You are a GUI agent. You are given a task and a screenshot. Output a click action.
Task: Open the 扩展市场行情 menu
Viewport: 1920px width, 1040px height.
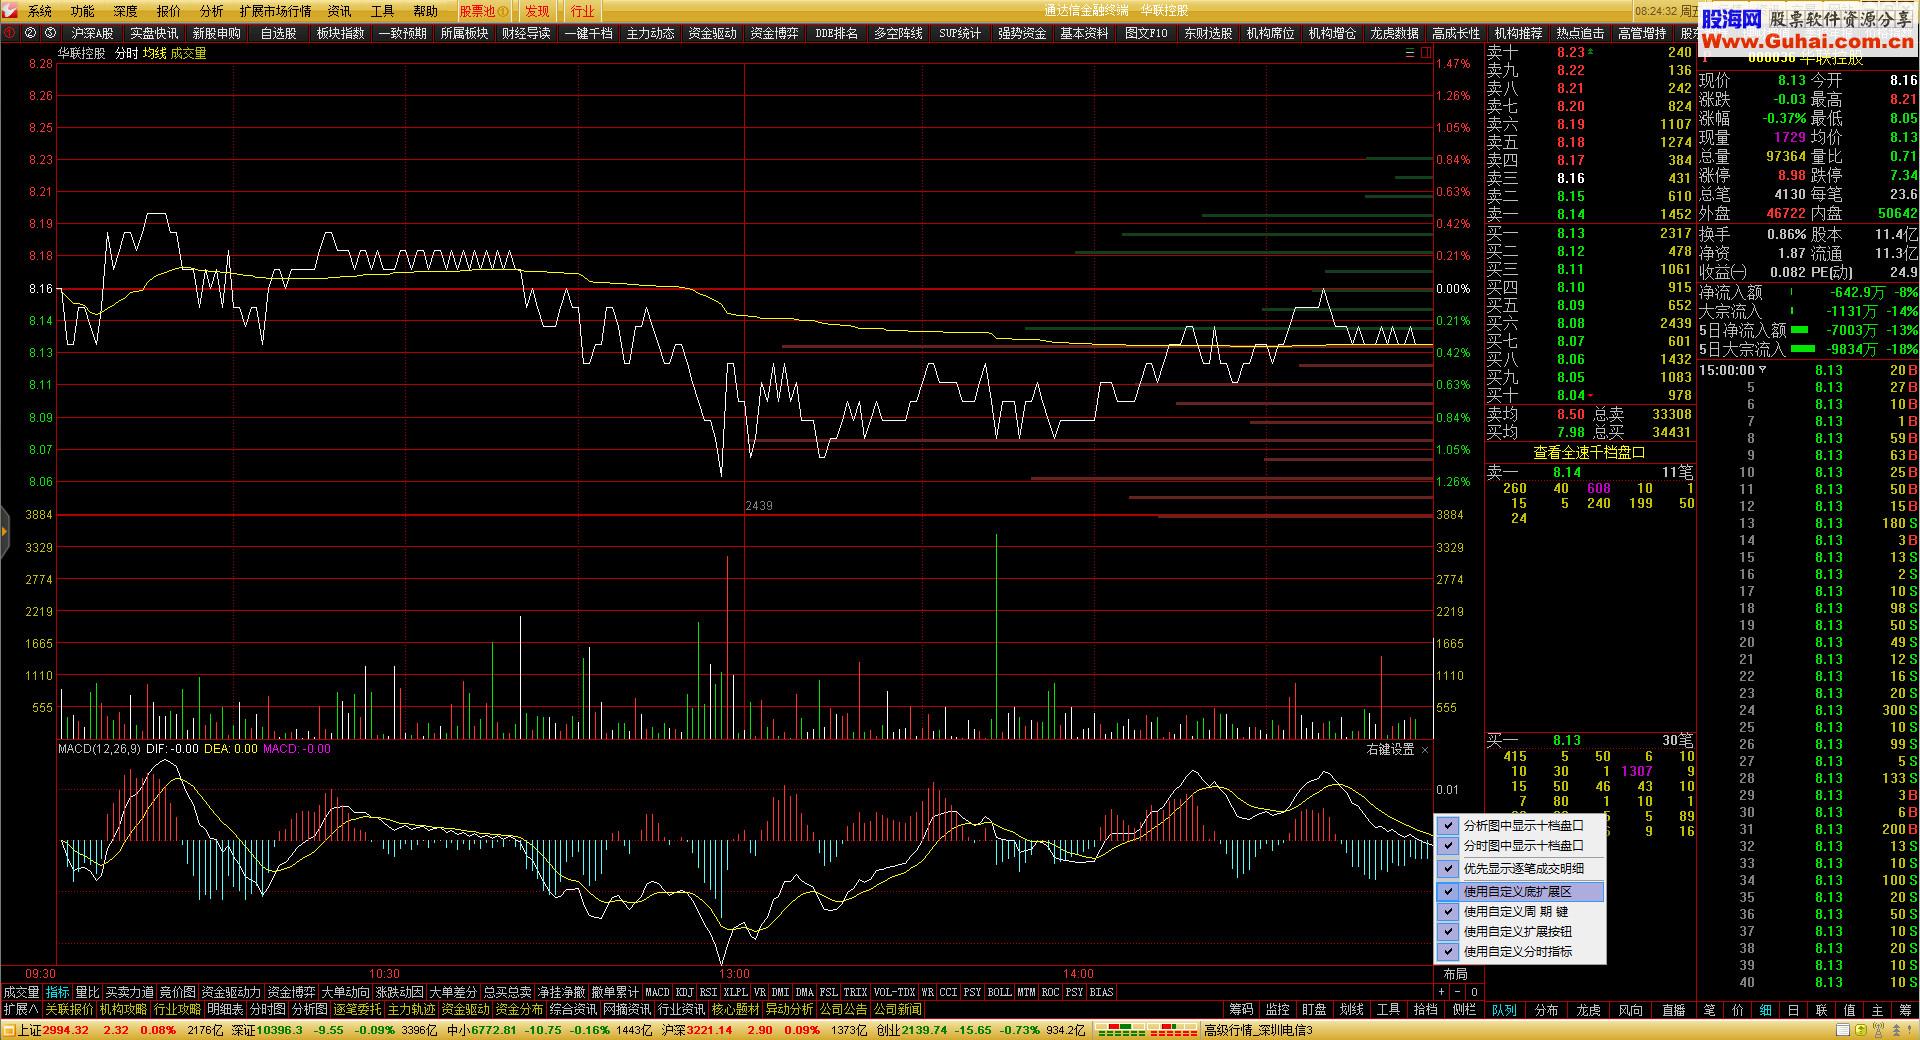click(275, 11)
